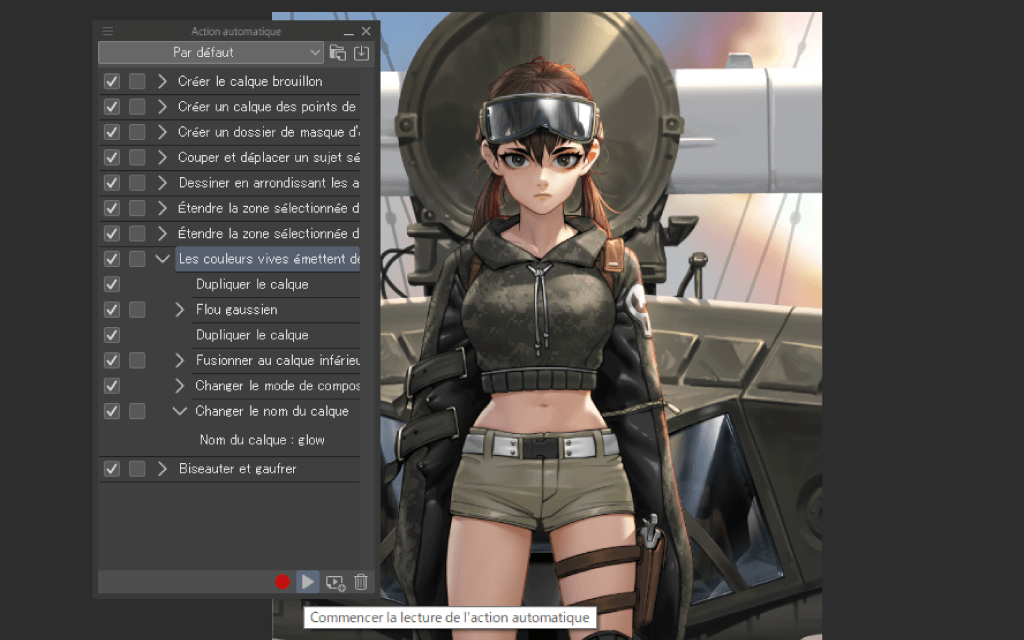Select the 'Dessiner en arrondissant' action
Screen dimensions: 1024x640
(x=268, y=183)
